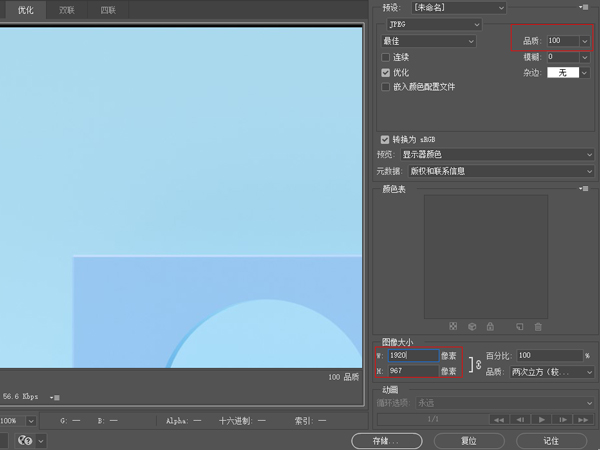Toggle the 转换为 sRGB checkbox
Image resolution: width=600 pixels, height=450 pixels.
point(385,139)
